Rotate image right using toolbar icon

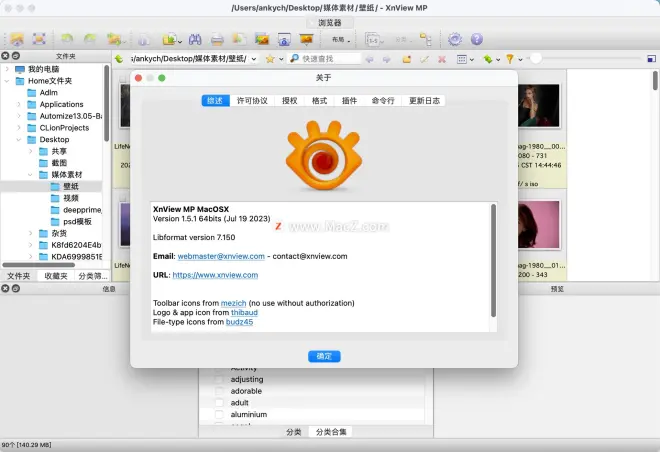tap(90, 39)
